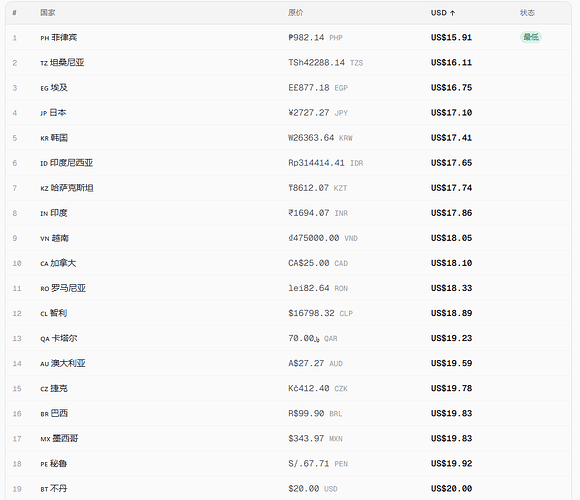Select the AU 澳大利亚 country cell
580x500 pixels.
[63, 364]
